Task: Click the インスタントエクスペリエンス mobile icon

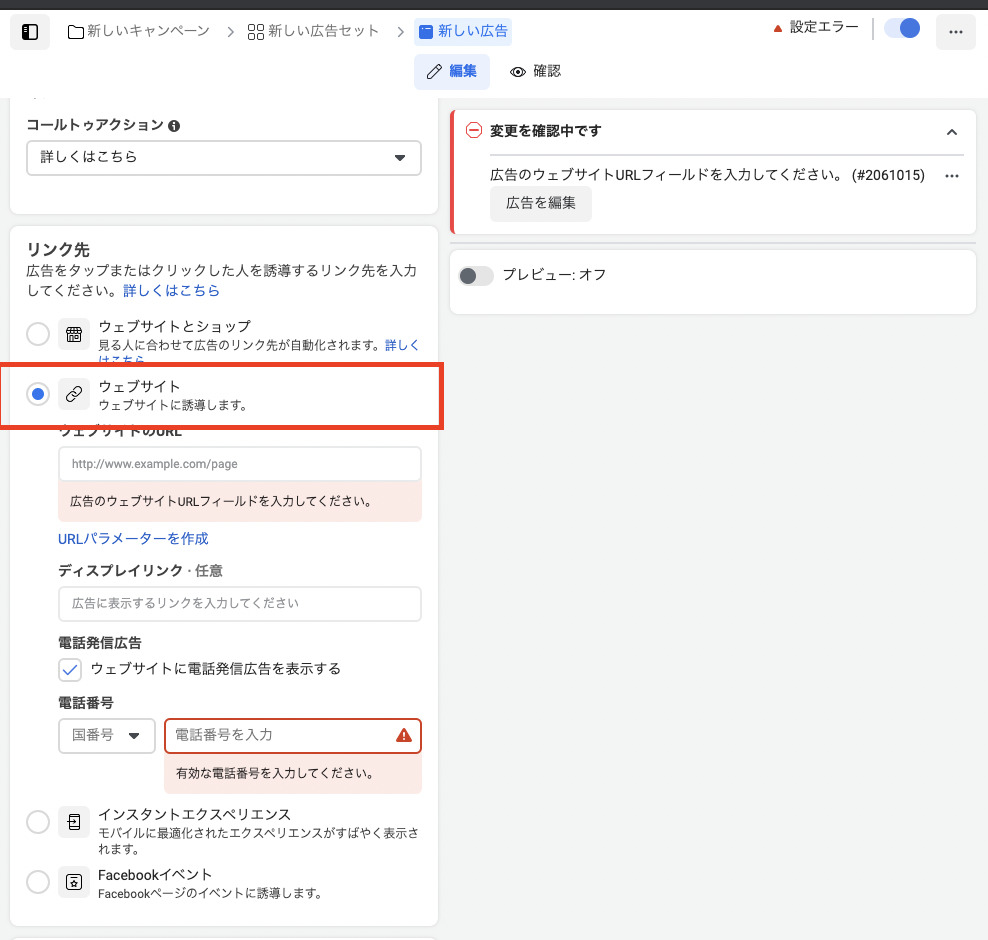Action: pyautogui.click(x=74, y=822)
